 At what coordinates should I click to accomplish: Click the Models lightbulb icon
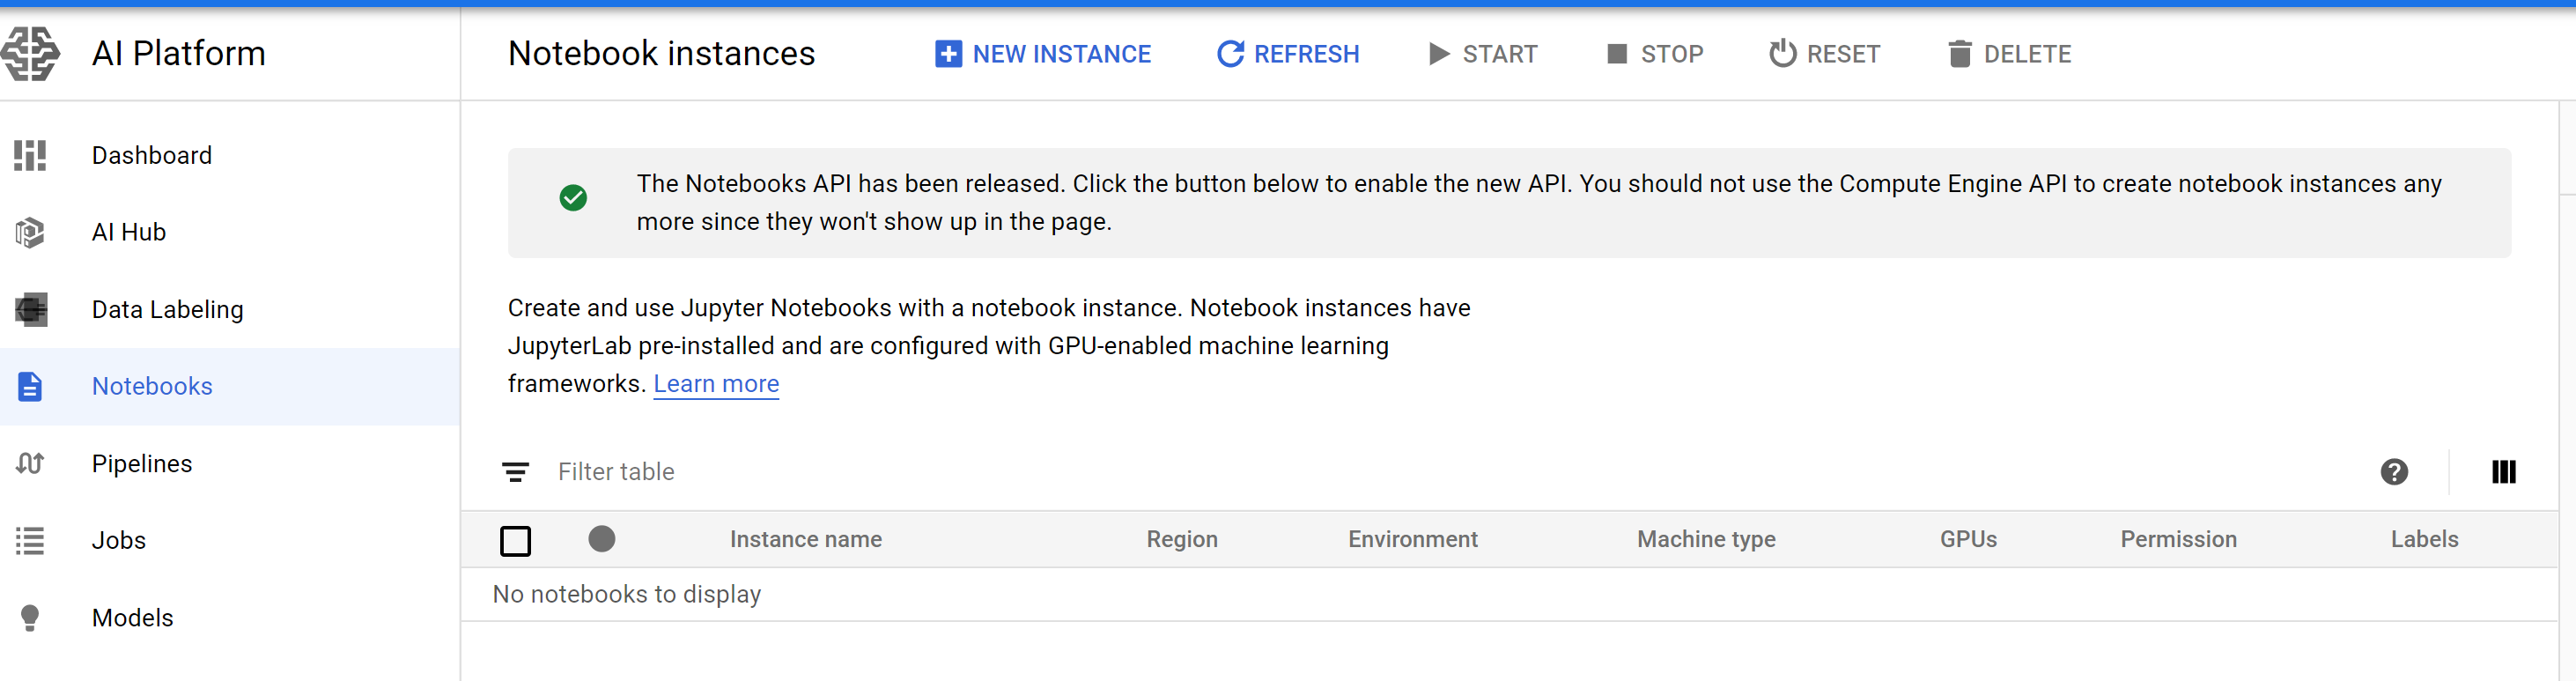point(30,618)
